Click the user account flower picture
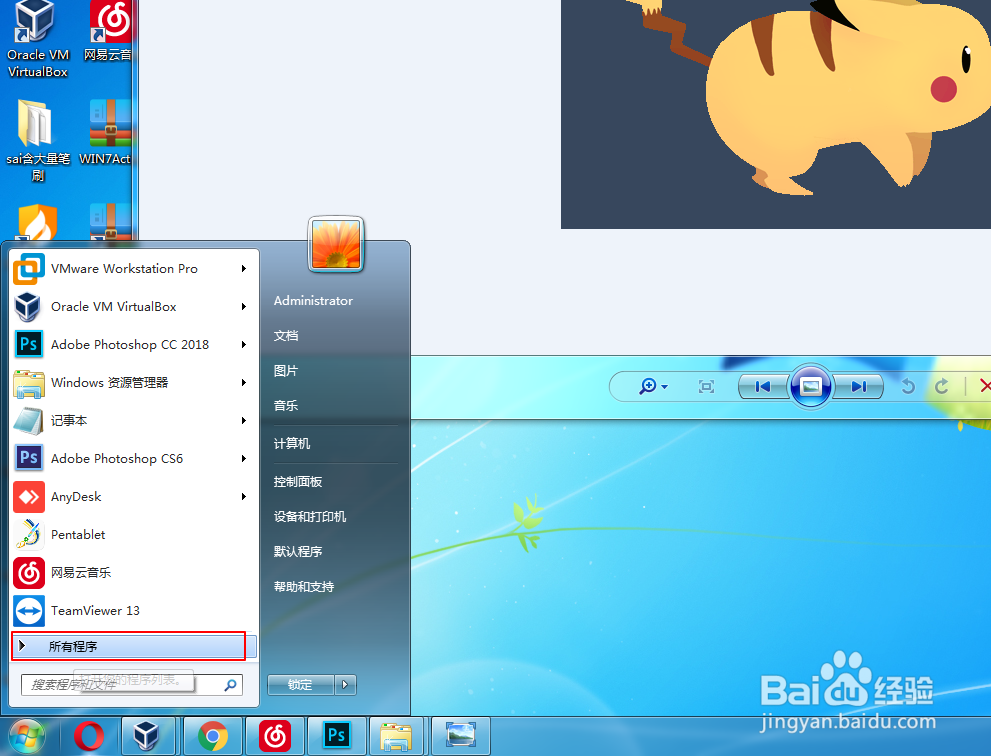The height and width of the screenshot is (756, 991). click(336, 244)
